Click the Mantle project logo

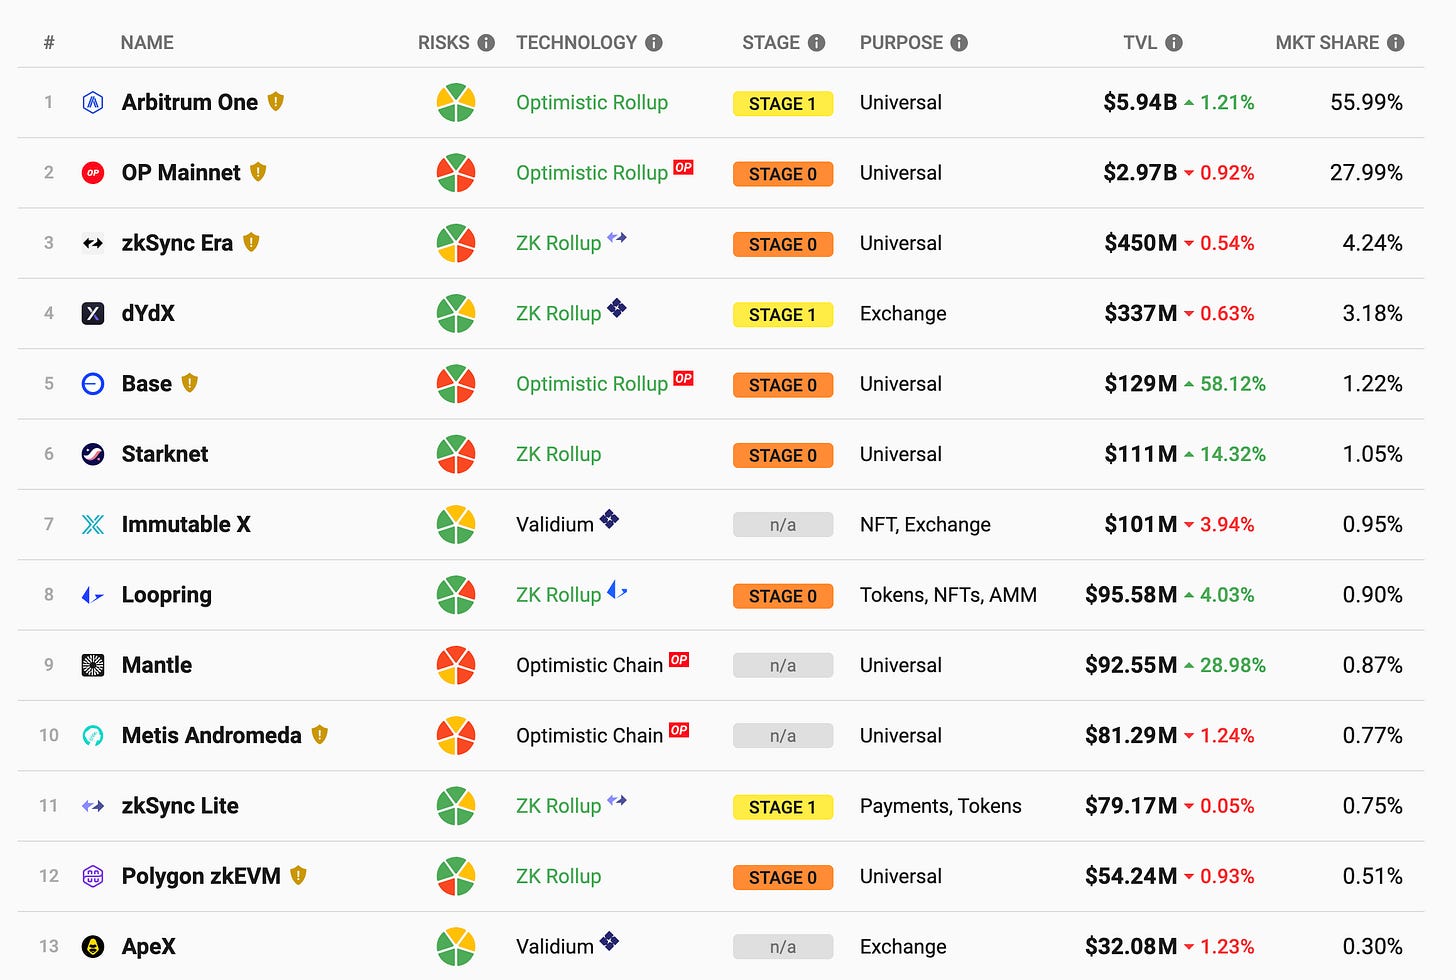[93, 665]
